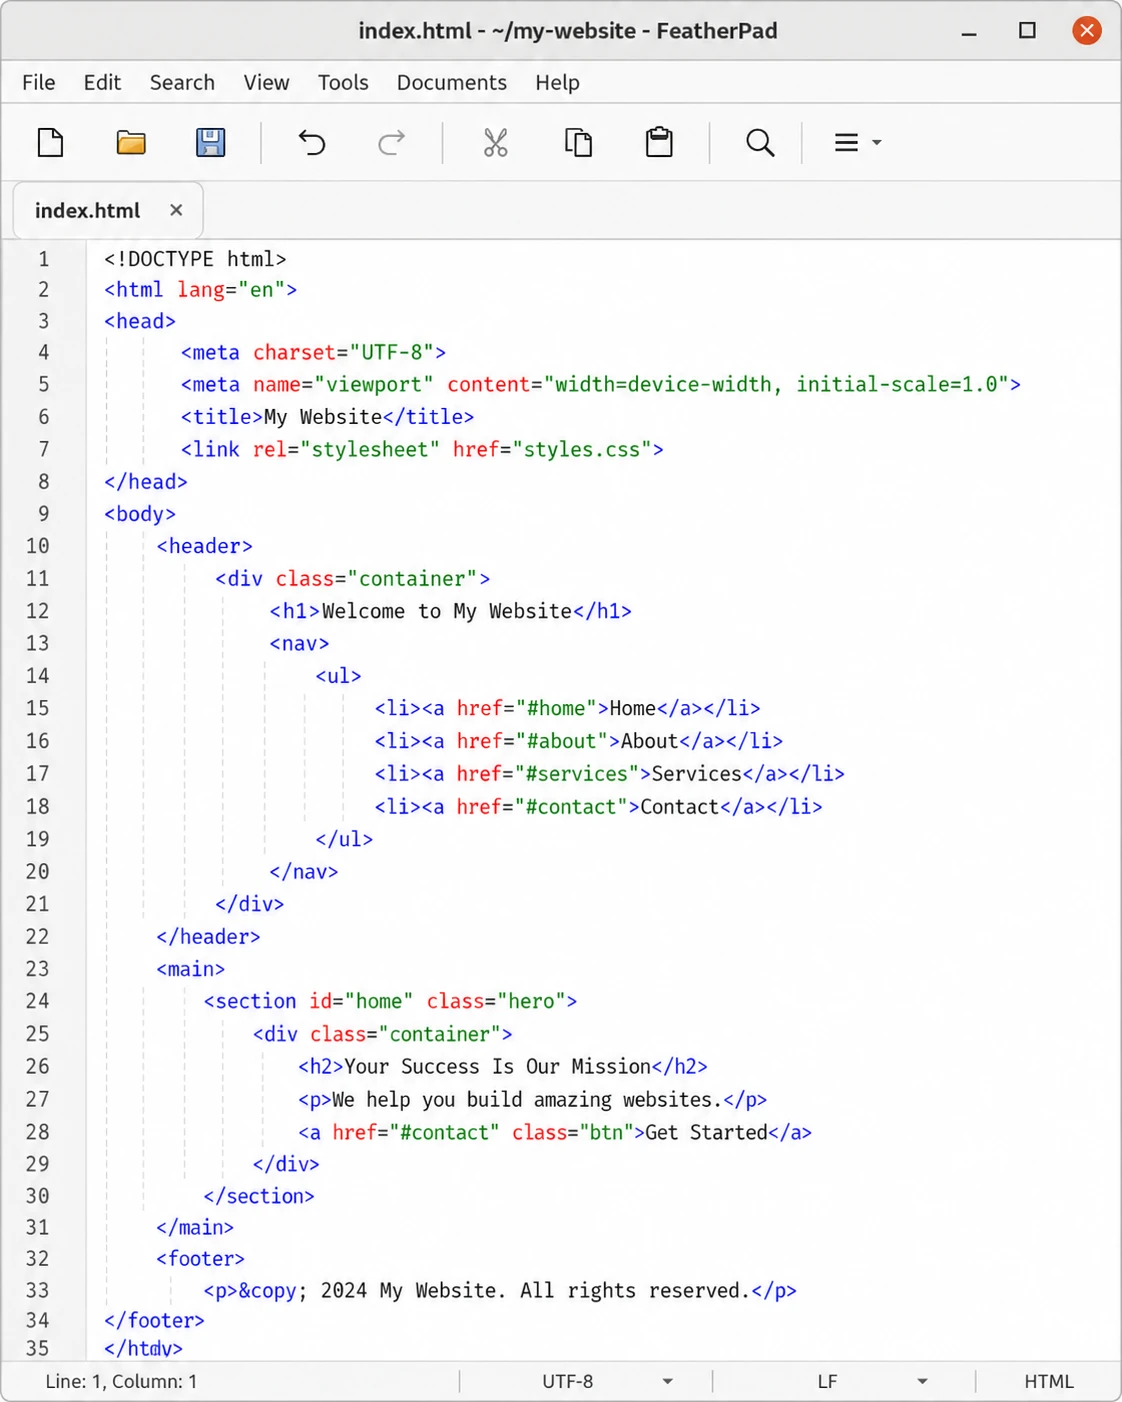Click the <h2>Your Success Is Our Mission line
Image resolution: width=1122 pixels, height=1402 pixels.
502,1067
